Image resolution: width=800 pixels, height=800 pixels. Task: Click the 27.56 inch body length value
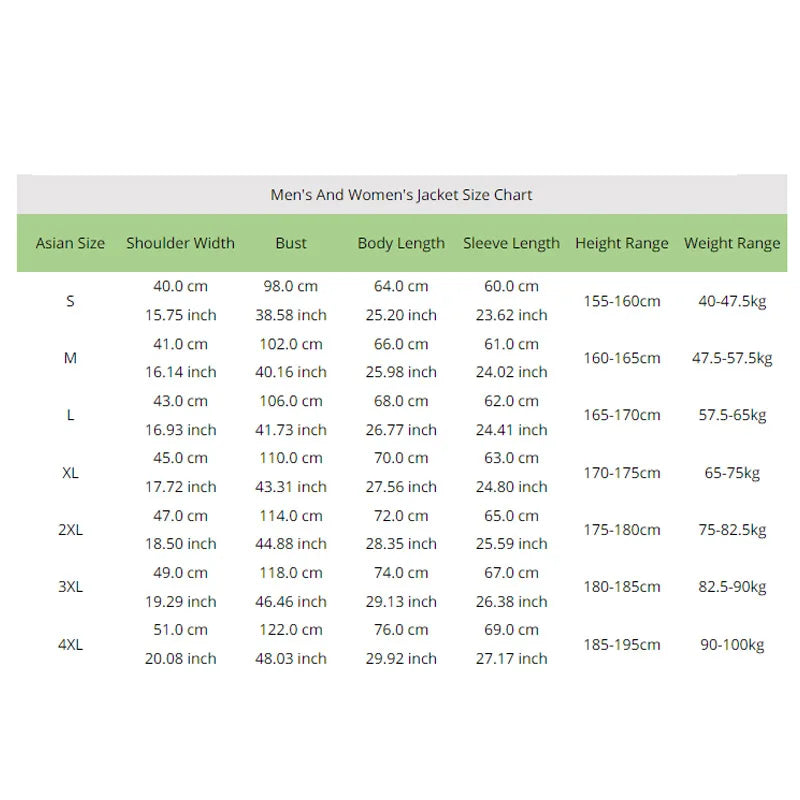[401, 487]
